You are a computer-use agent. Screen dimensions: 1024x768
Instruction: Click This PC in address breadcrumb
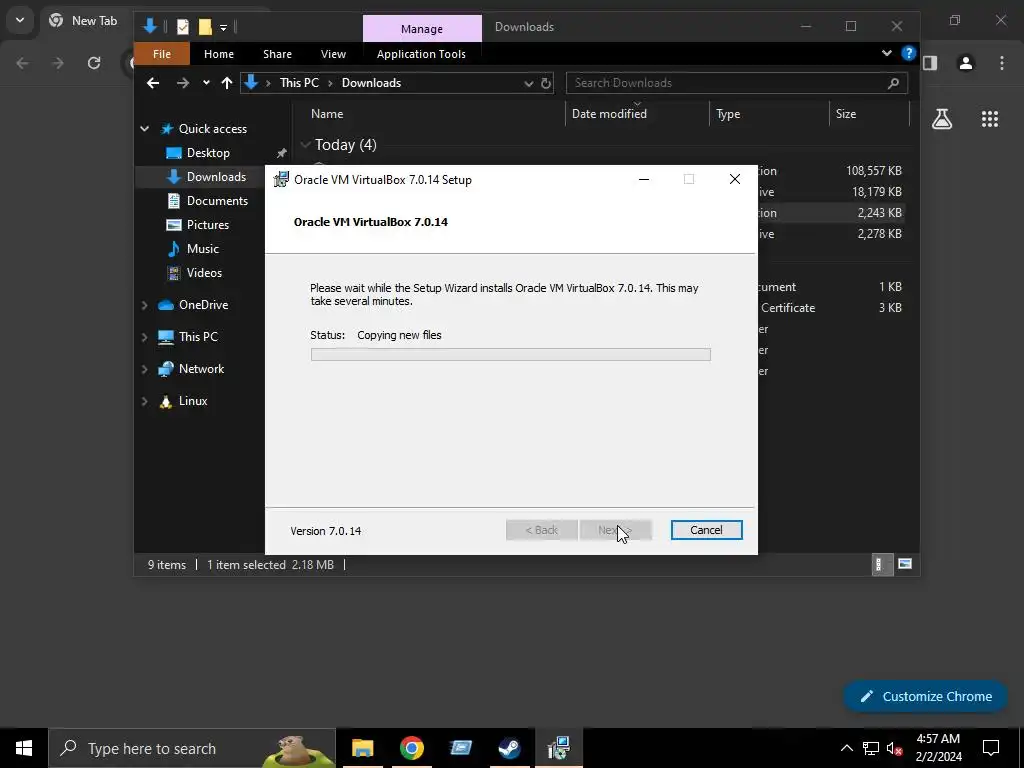pyautogui.click(x=299, y=83)
